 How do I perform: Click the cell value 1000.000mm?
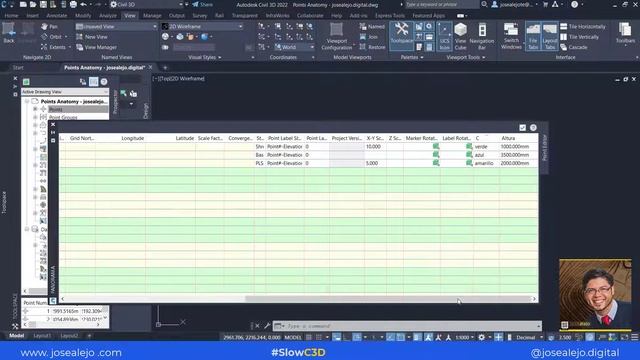[515, 147]
